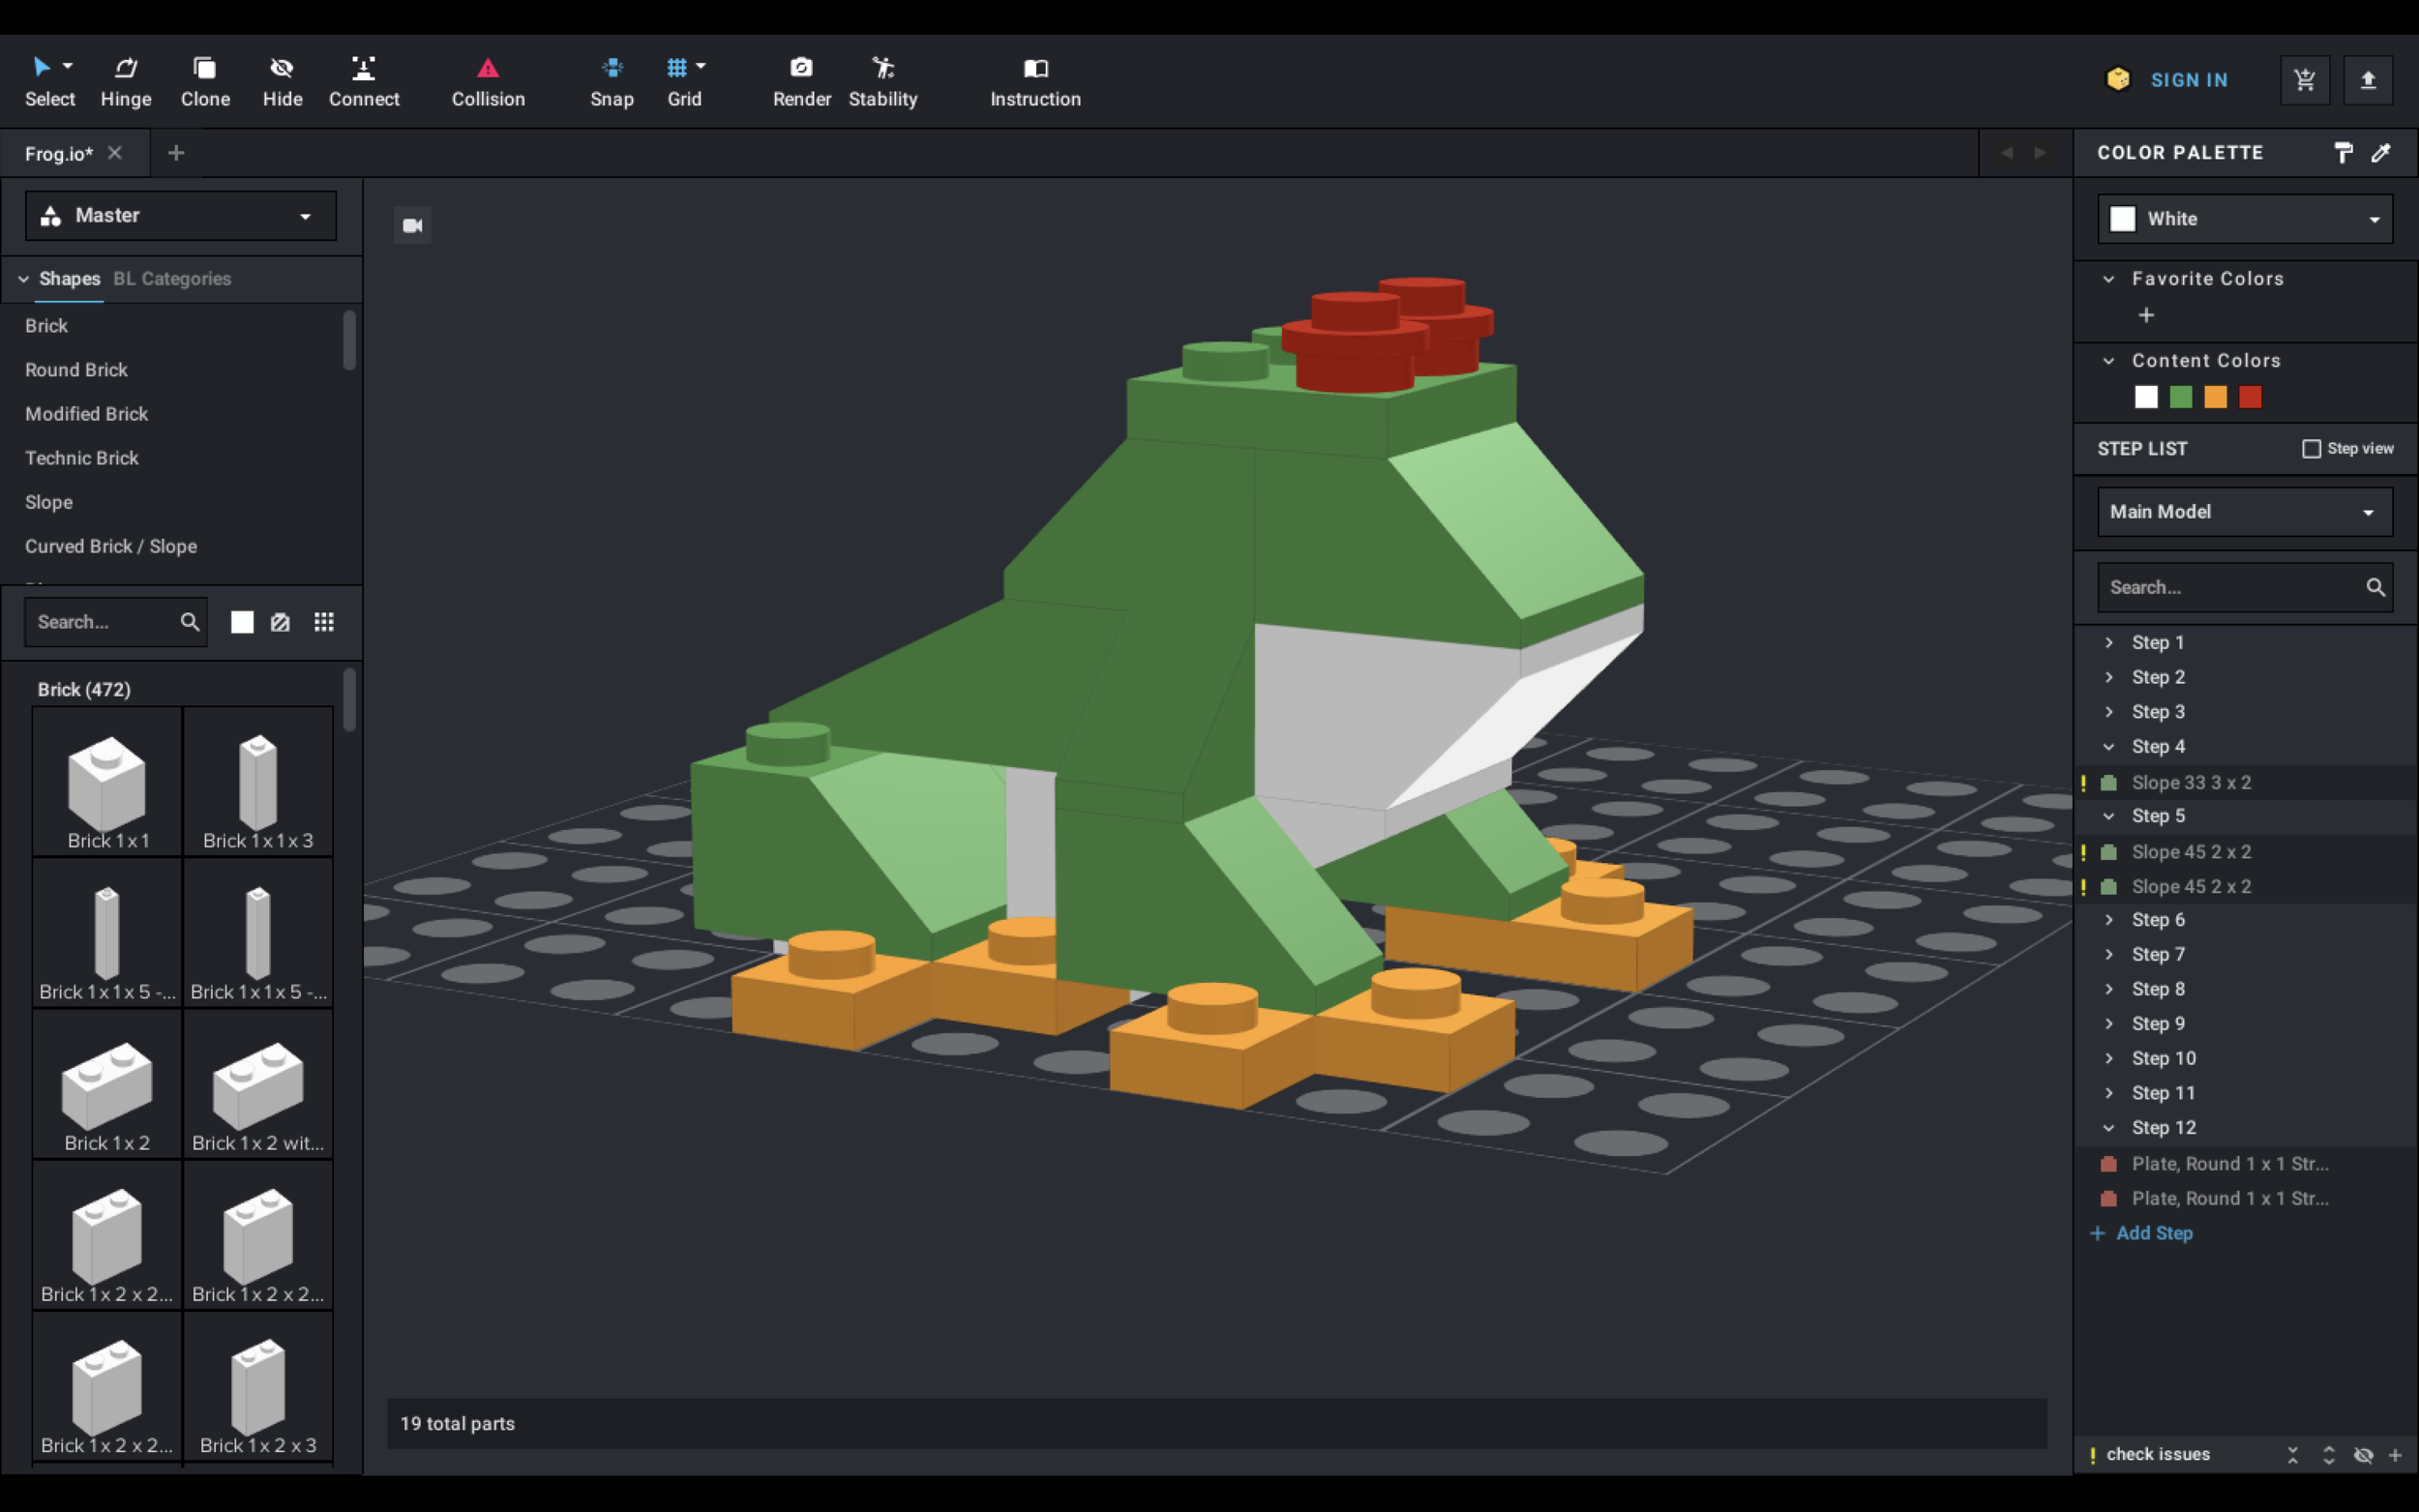
Task: Pick a color with the eyedropper
Action: 2381,152
